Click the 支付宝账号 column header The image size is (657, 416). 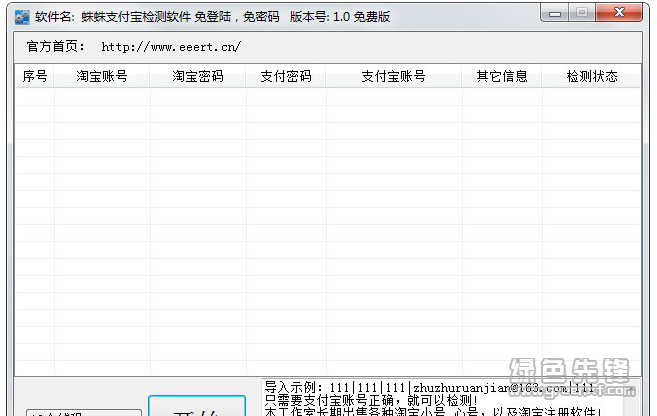(x=394, y=77)
